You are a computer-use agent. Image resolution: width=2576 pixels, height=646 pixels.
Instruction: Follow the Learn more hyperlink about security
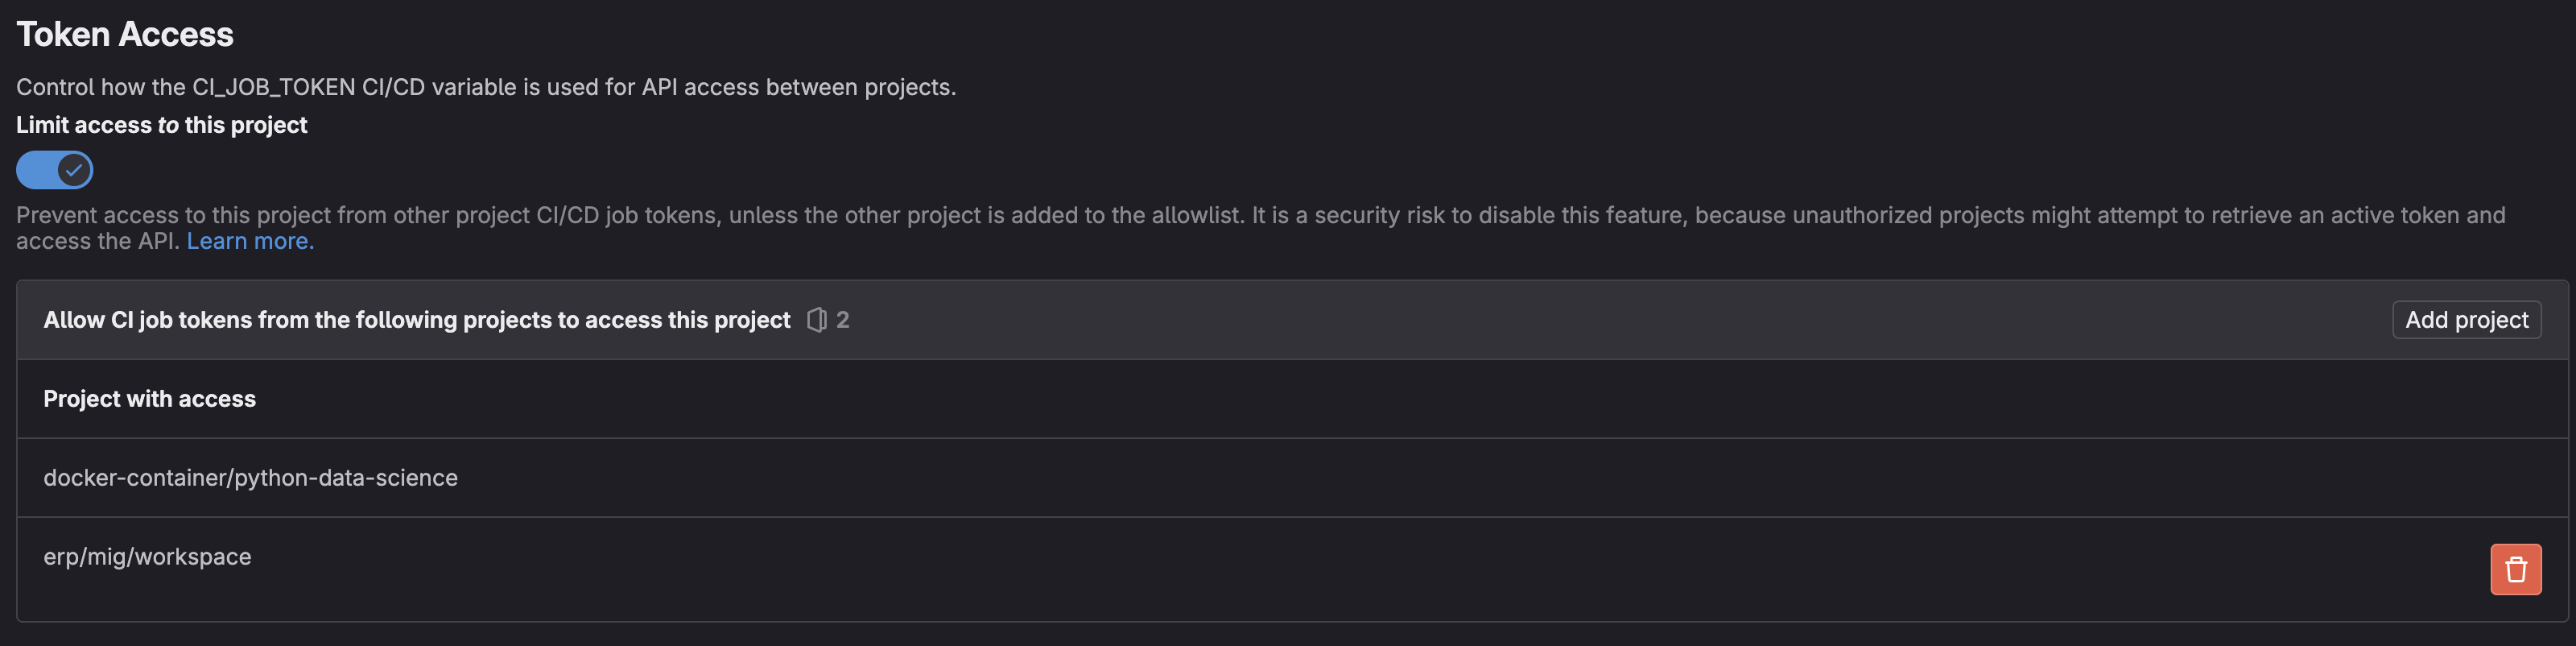[x=249, y=240]
